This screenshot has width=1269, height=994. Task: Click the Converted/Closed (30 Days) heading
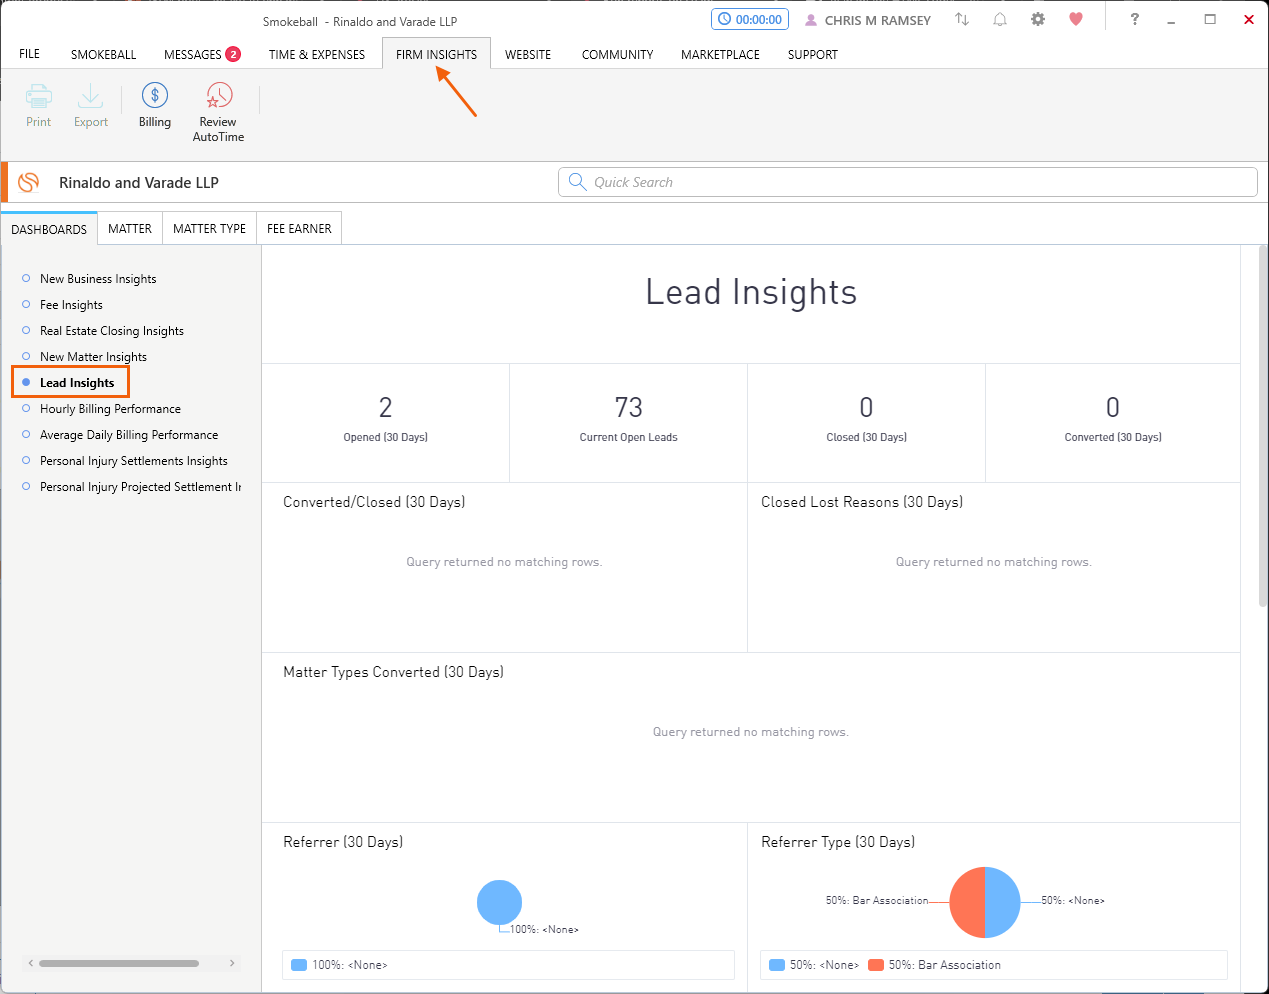pyautogui.click(x=374, y=502)
